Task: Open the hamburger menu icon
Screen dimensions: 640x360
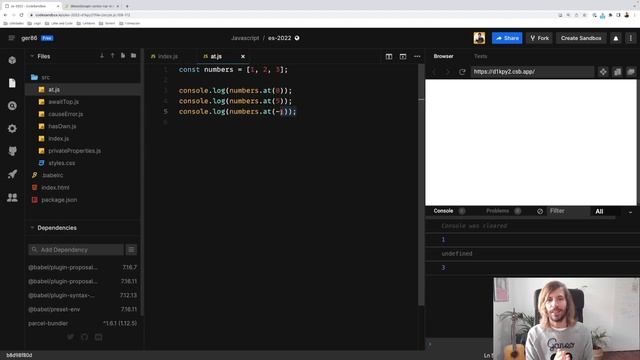Action: point(11,38)
